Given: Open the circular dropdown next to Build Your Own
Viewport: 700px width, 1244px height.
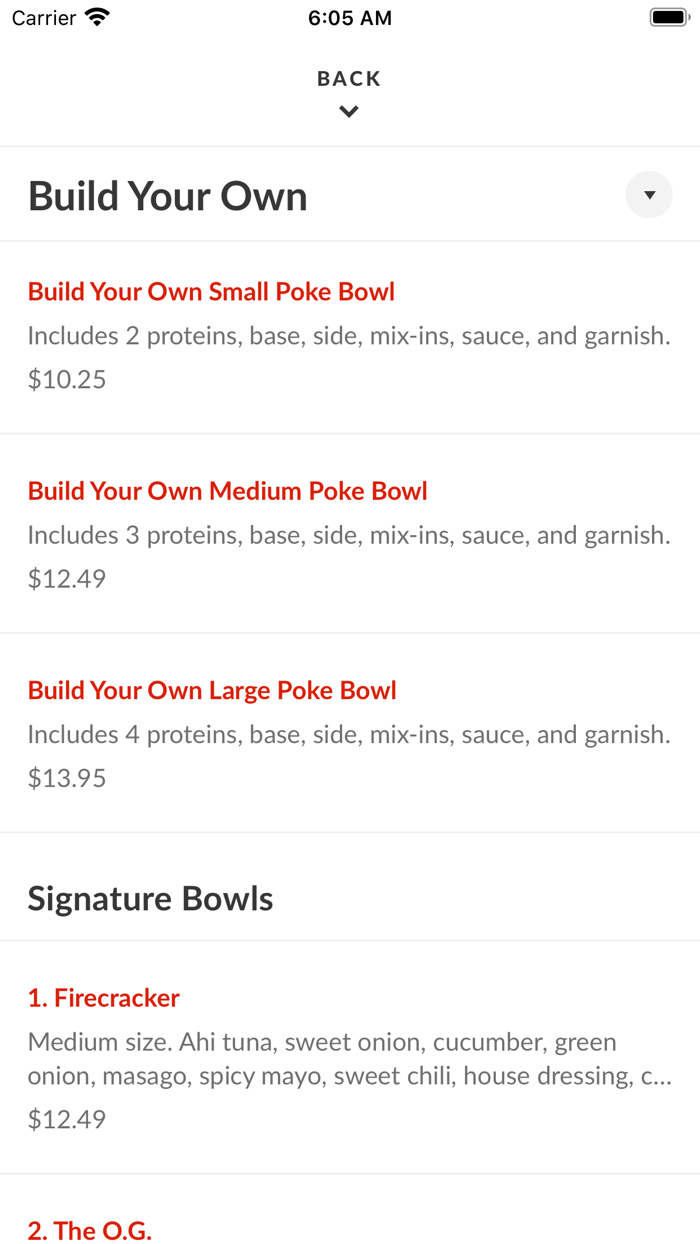Looking at the screenshot, I should pos(648,194).
